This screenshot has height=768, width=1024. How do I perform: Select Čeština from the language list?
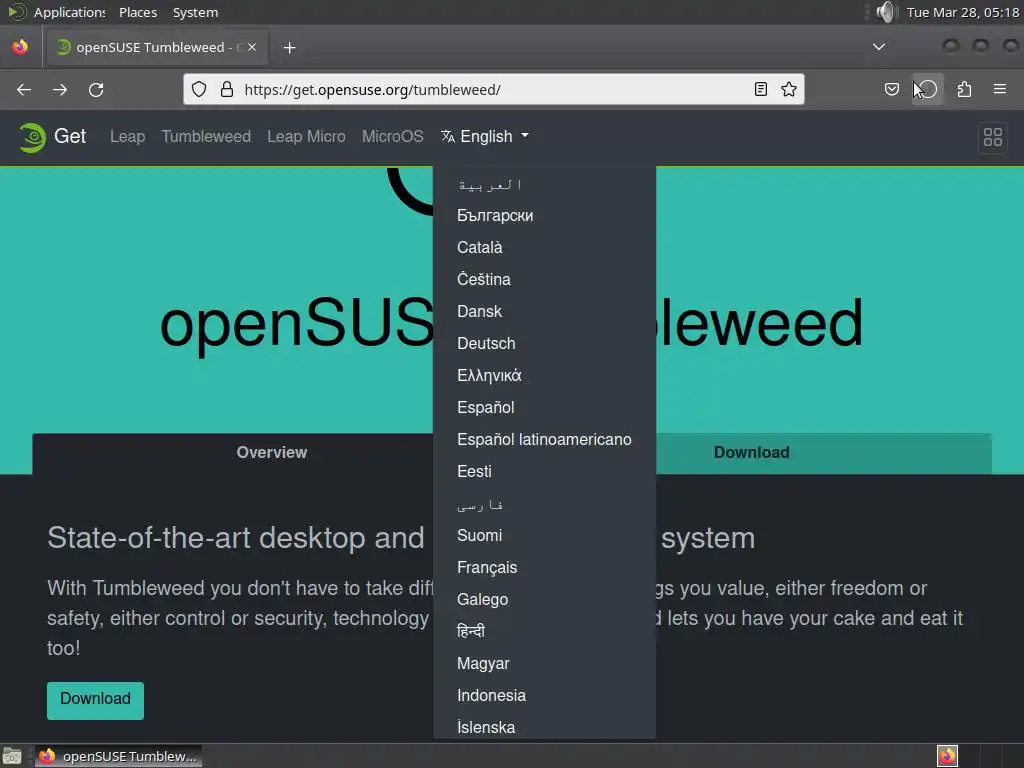544,280
